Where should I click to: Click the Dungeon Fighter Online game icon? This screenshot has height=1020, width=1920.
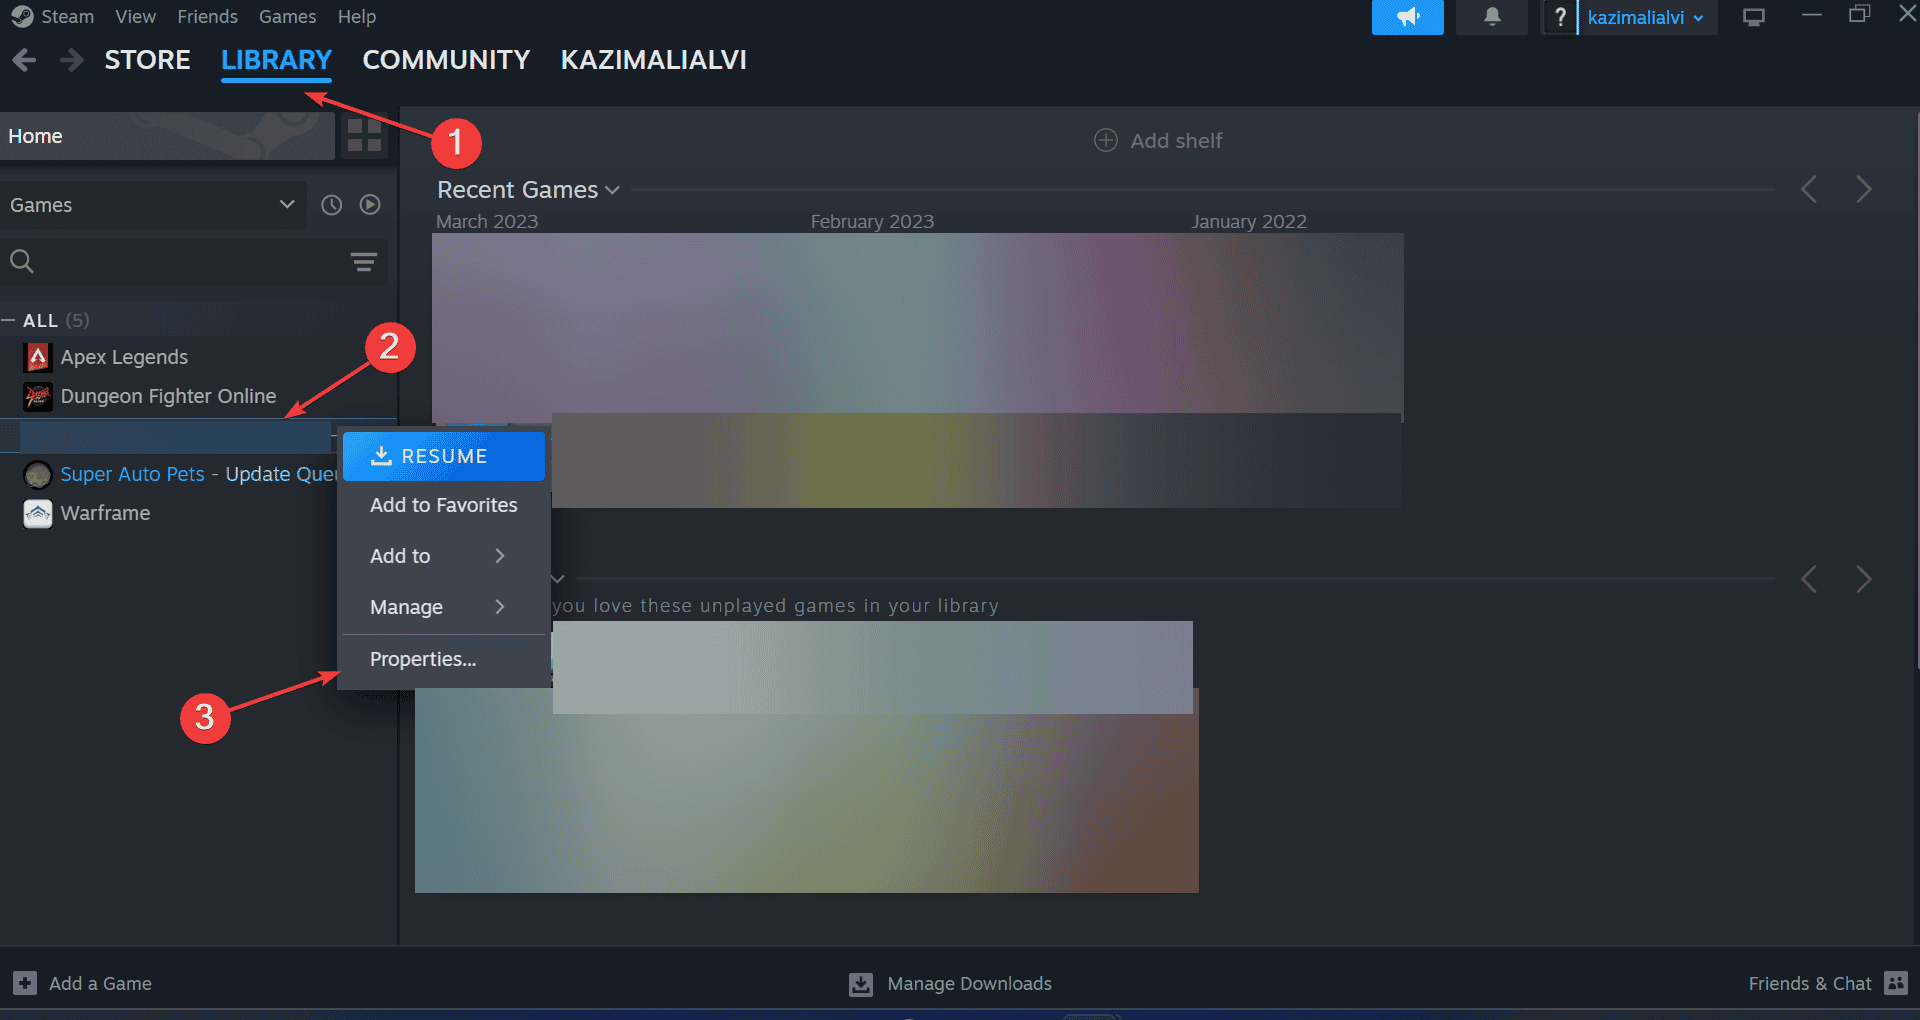[x=38, y=396]
